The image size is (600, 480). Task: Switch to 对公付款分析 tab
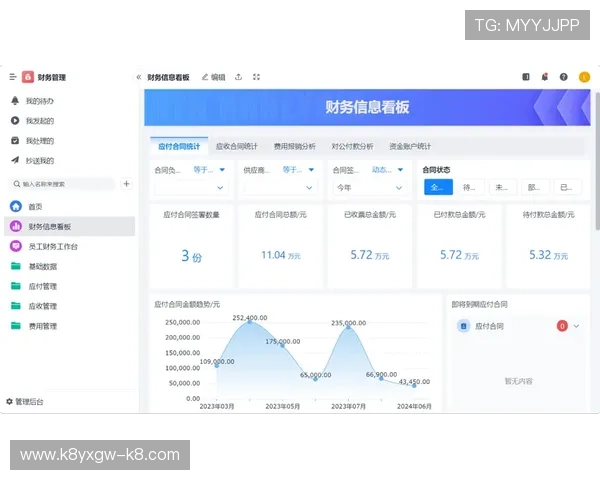coord(352,146)
